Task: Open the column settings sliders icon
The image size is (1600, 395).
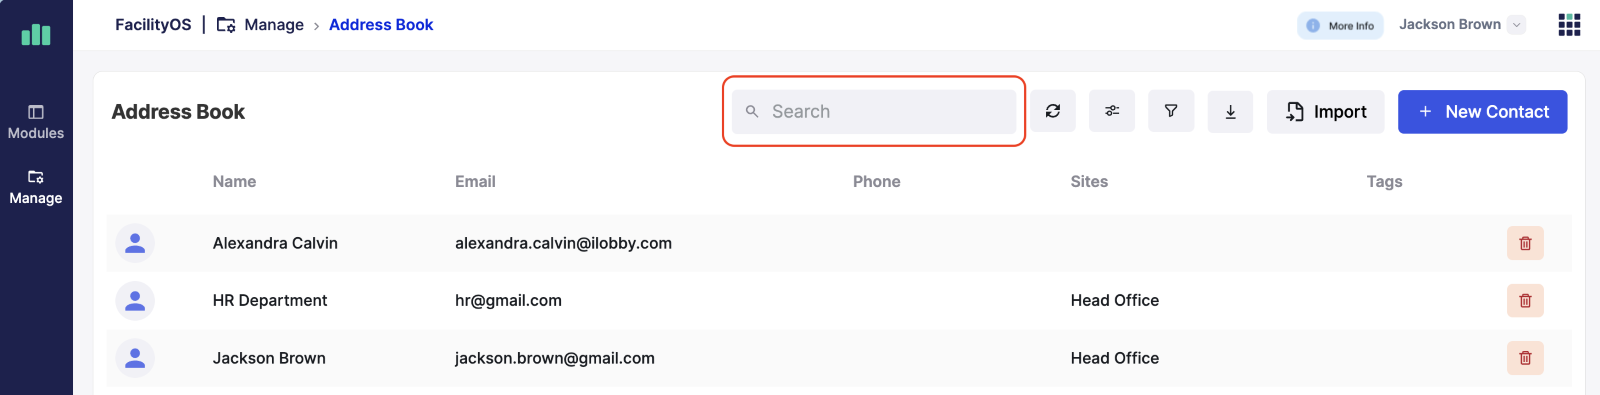Action: tap(1112, 111)
